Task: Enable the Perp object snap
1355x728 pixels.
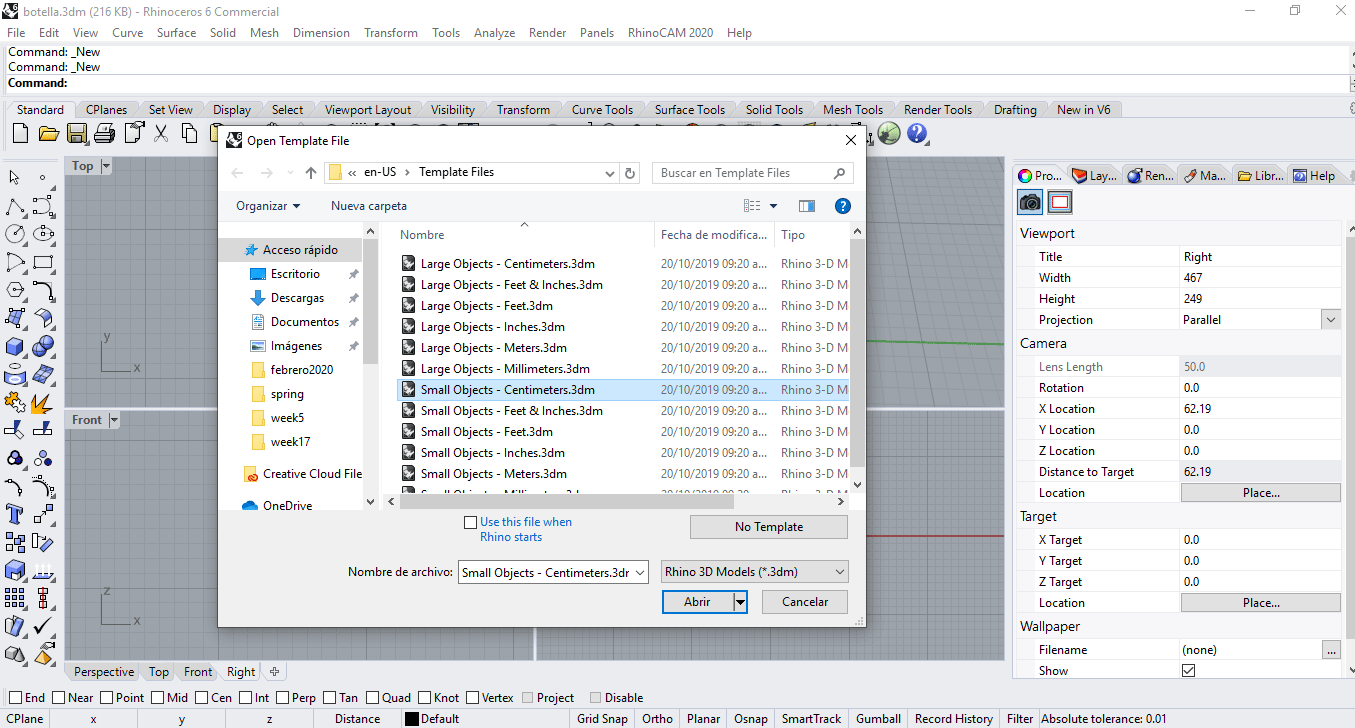Action: tap(282, 698)
